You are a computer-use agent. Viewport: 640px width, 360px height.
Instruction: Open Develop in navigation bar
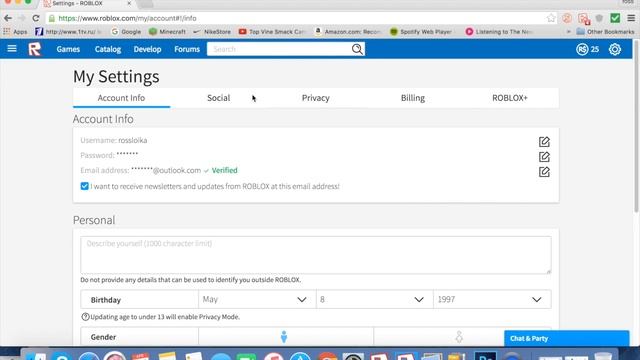coord(147,49)
